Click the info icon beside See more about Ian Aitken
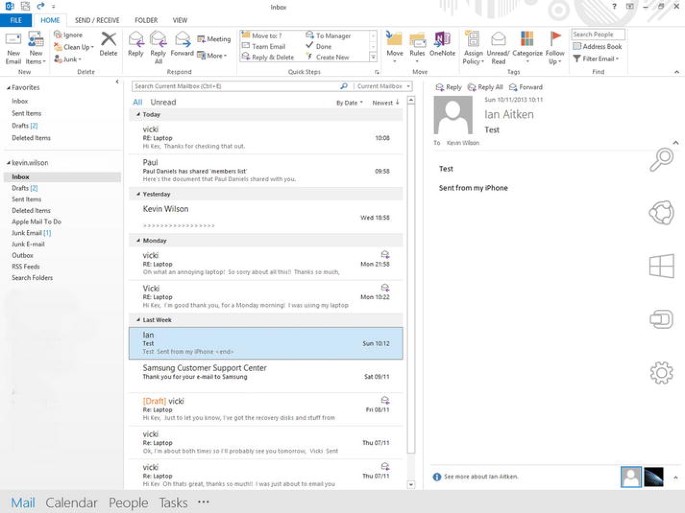Screen dimensions: 685x513 click(x=437, y=477)
